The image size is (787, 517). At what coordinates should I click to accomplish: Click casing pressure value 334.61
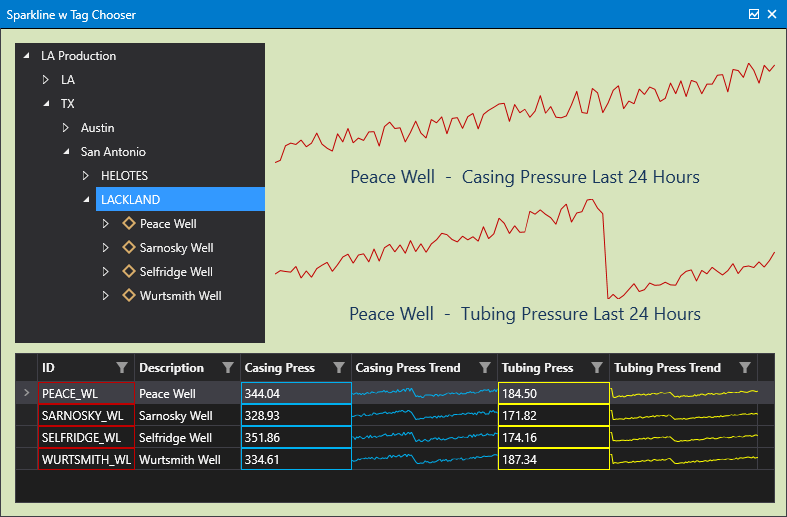[296, 459]
